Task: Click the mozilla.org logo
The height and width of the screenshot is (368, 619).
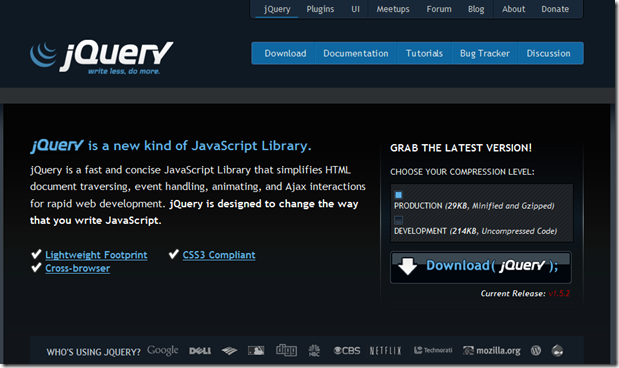Action: click(491, 350)
